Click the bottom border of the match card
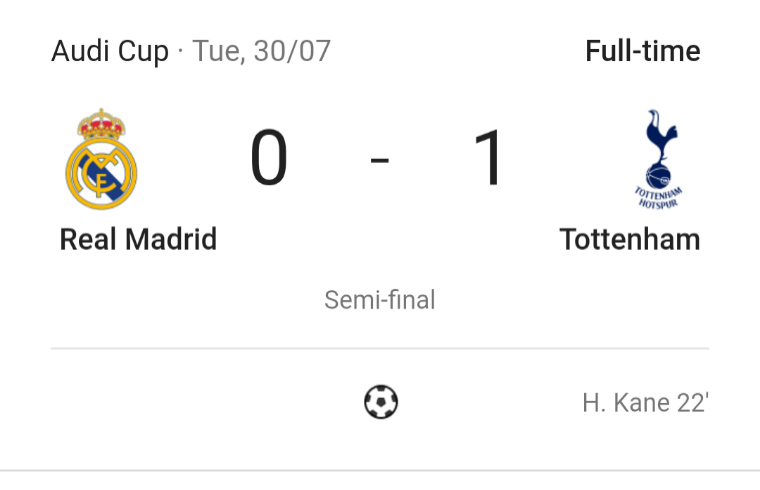The width and height of the screenshot is (760, 490). [x=380, y=470]
